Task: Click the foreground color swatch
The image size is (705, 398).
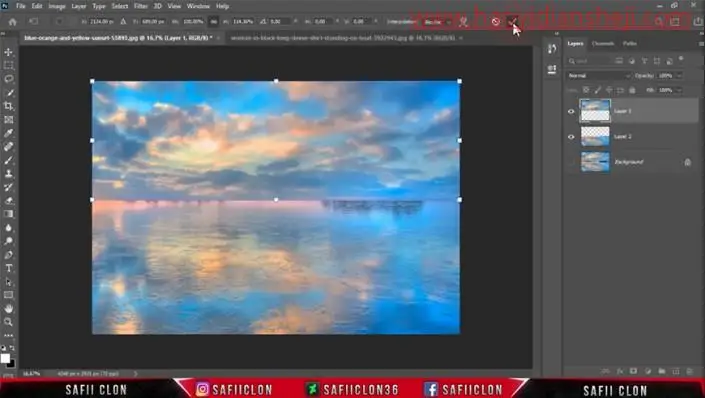Action: coord(5,358)
